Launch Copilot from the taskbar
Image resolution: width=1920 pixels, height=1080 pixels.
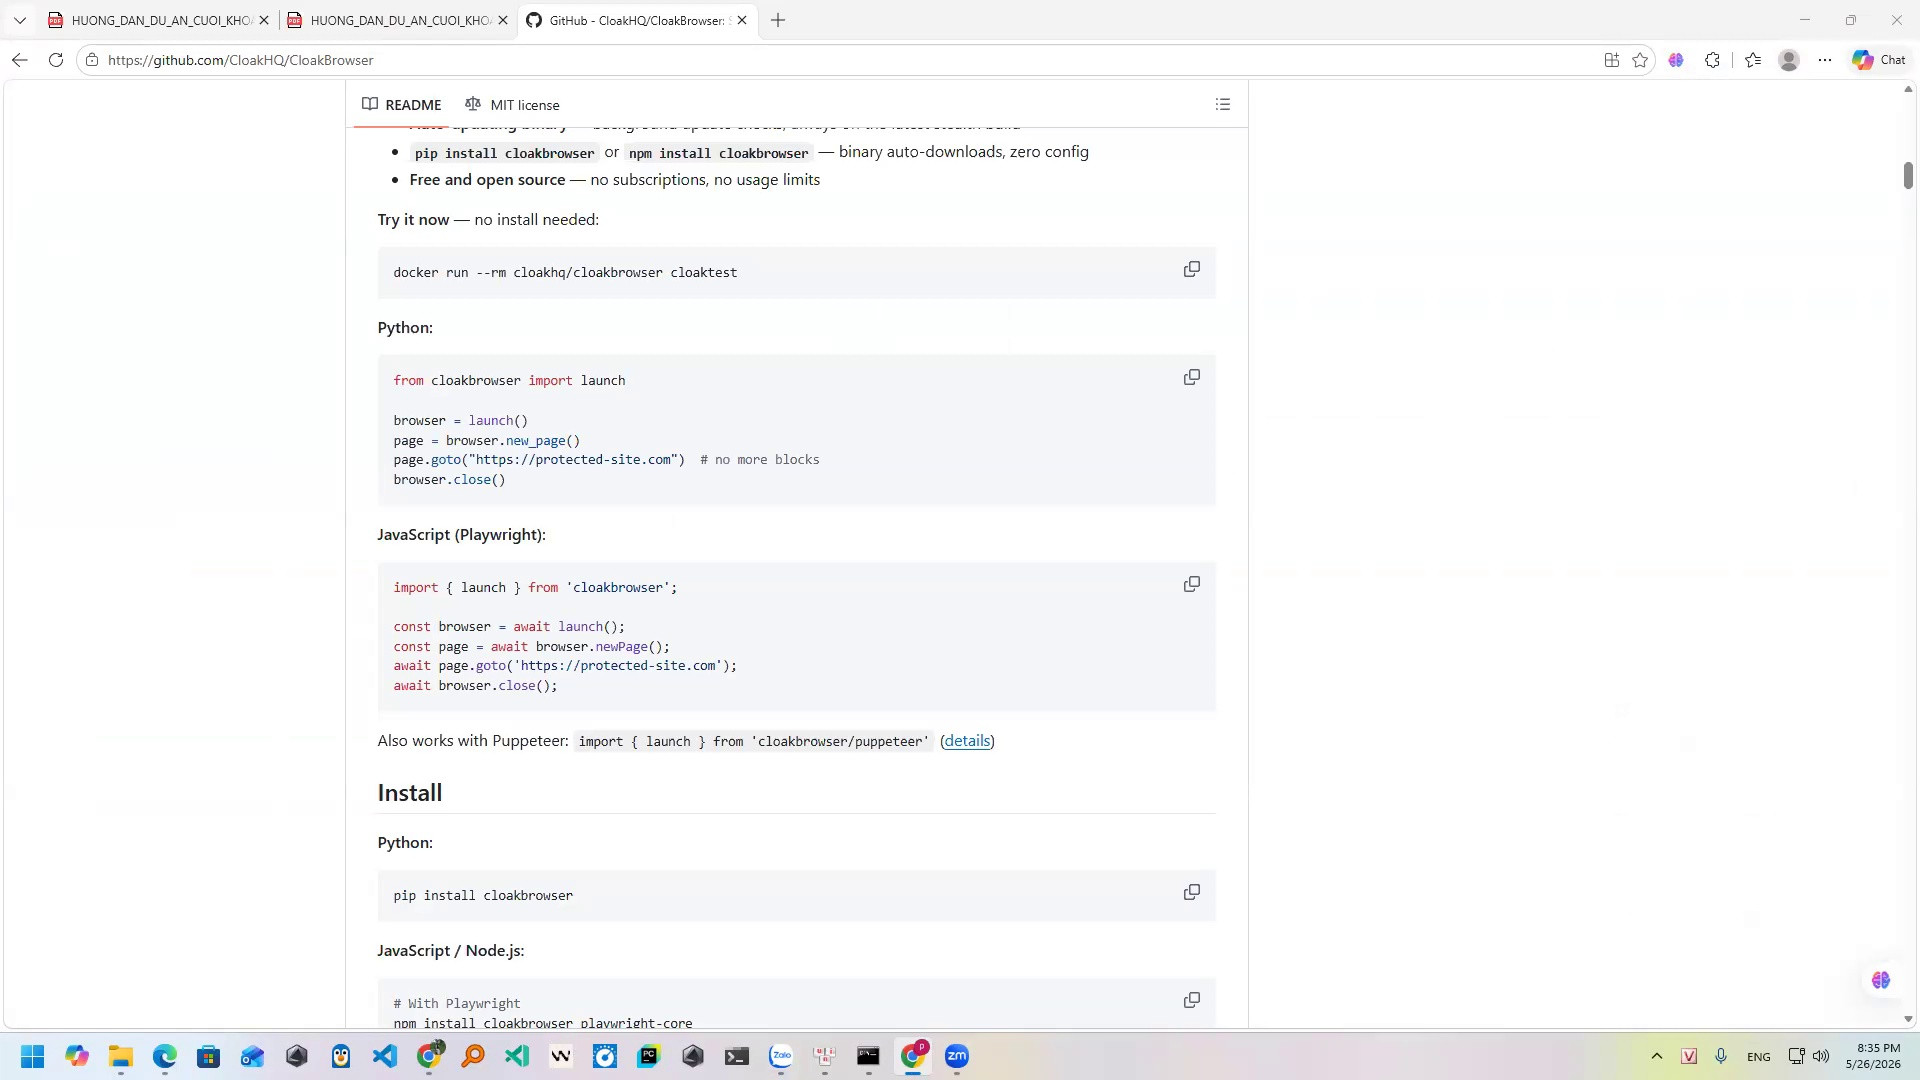[77, 1056]
